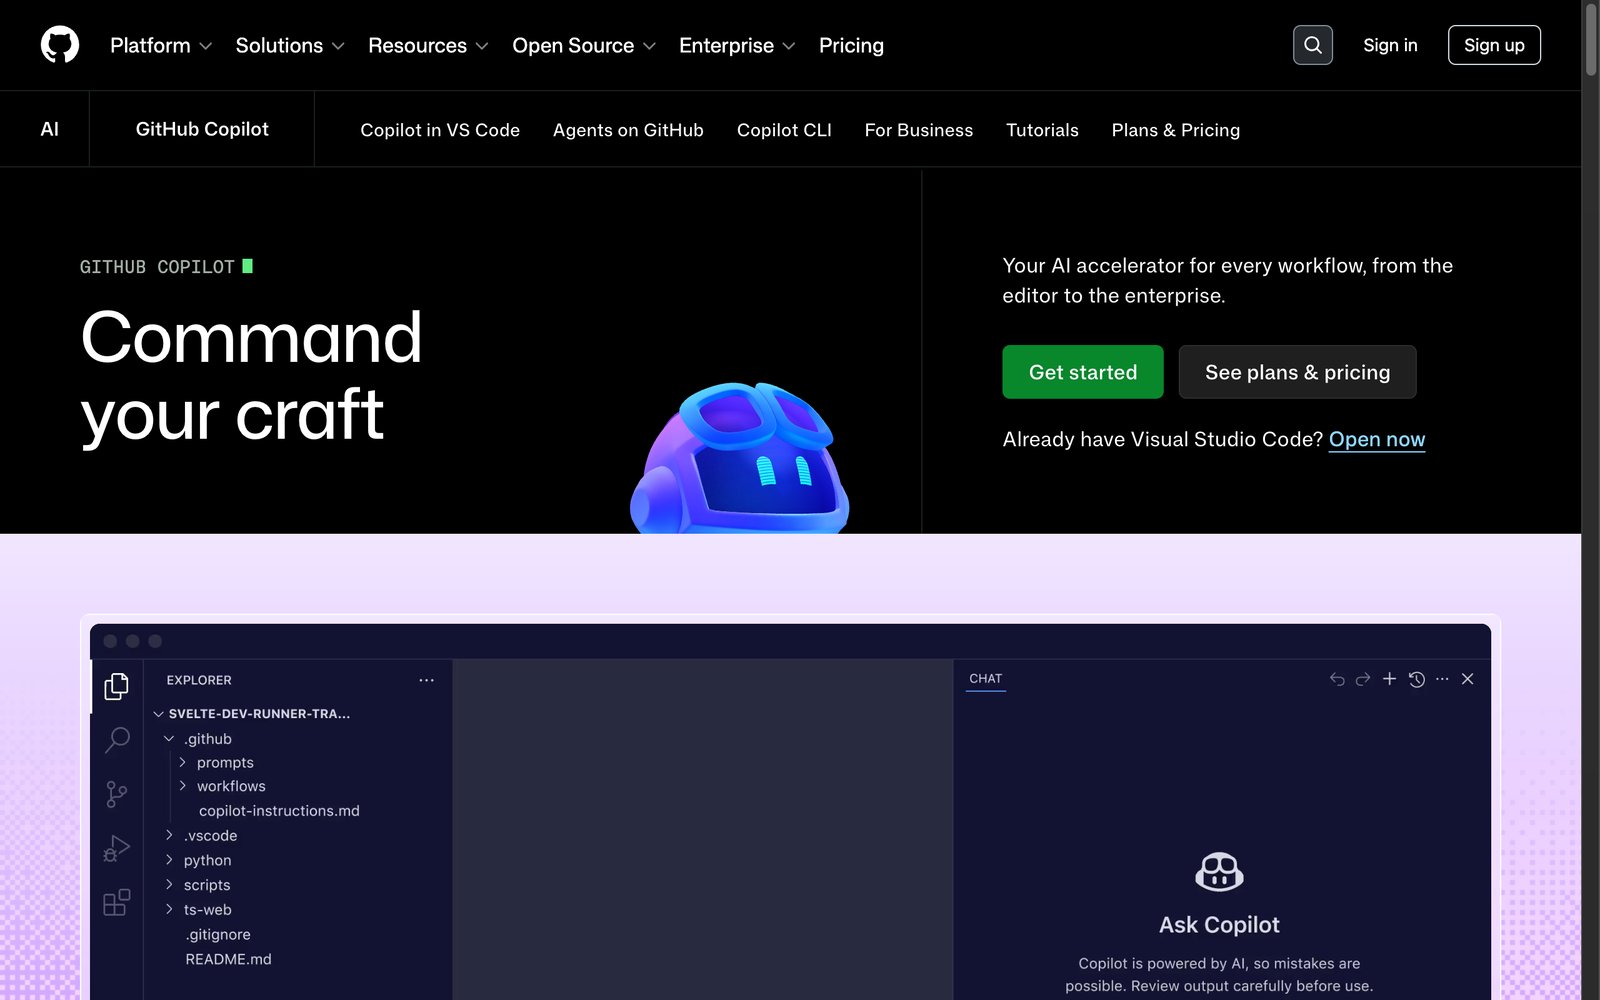Select the Search icon in editor activity bar
The image size is (1600, 1000).
coord(117,740)
